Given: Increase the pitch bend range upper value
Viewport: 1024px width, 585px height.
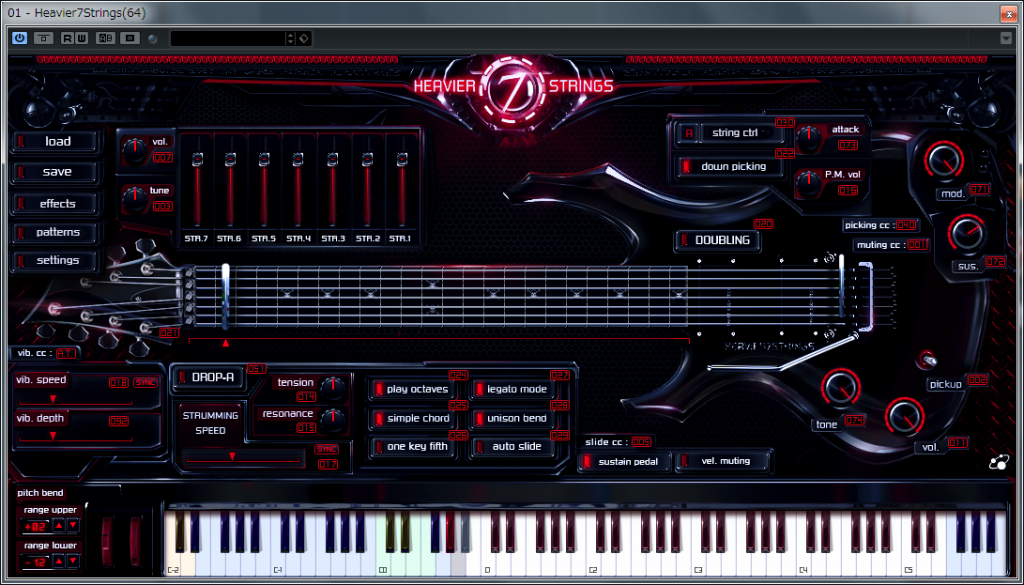Looking at the screenshot, I should (x=58, y=525).
